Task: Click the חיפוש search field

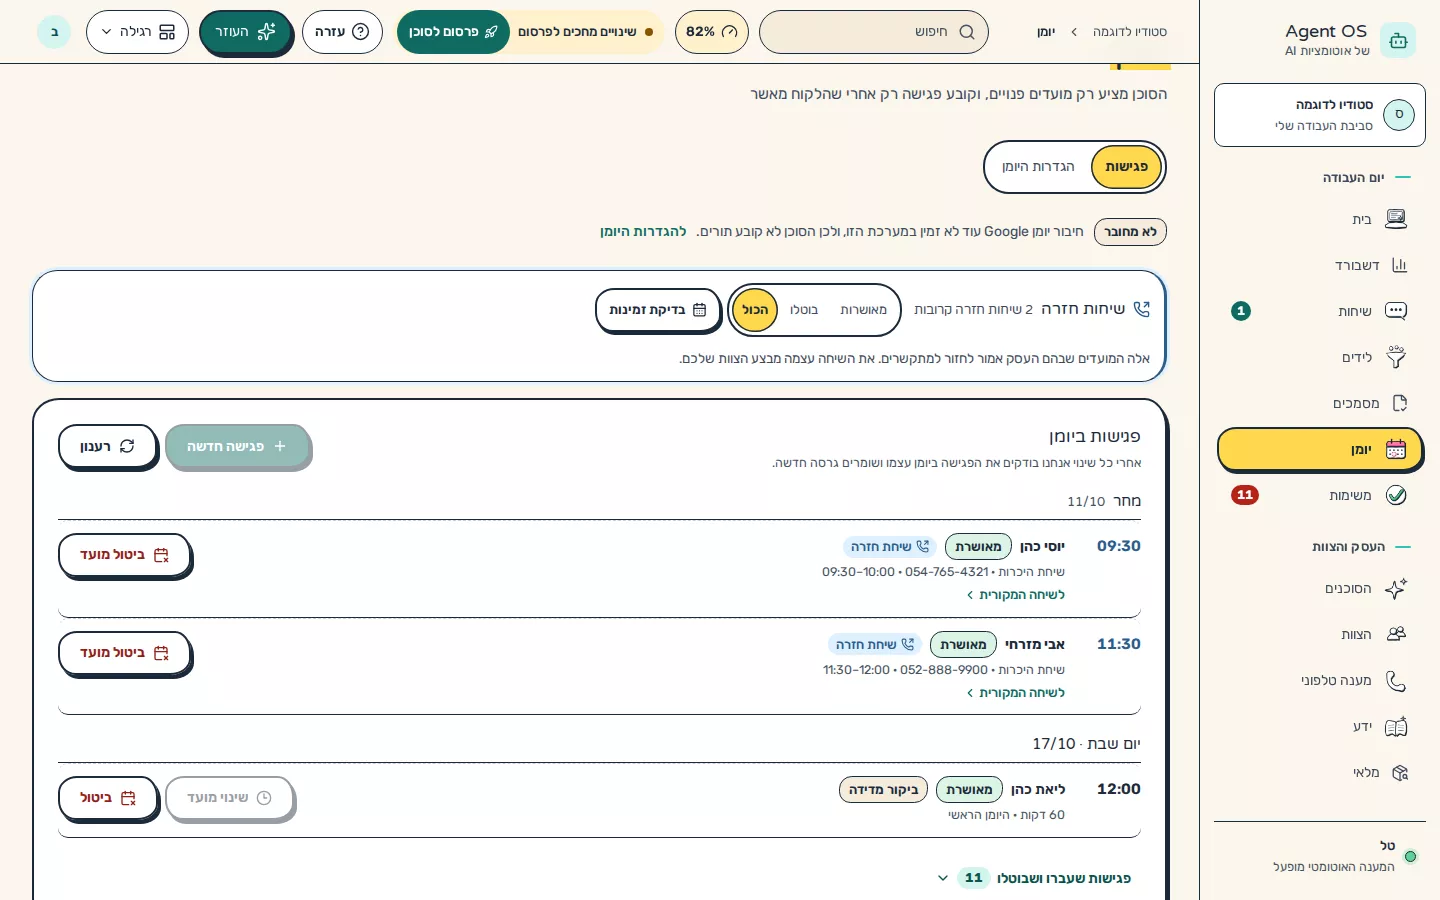Action: (874, 32)
